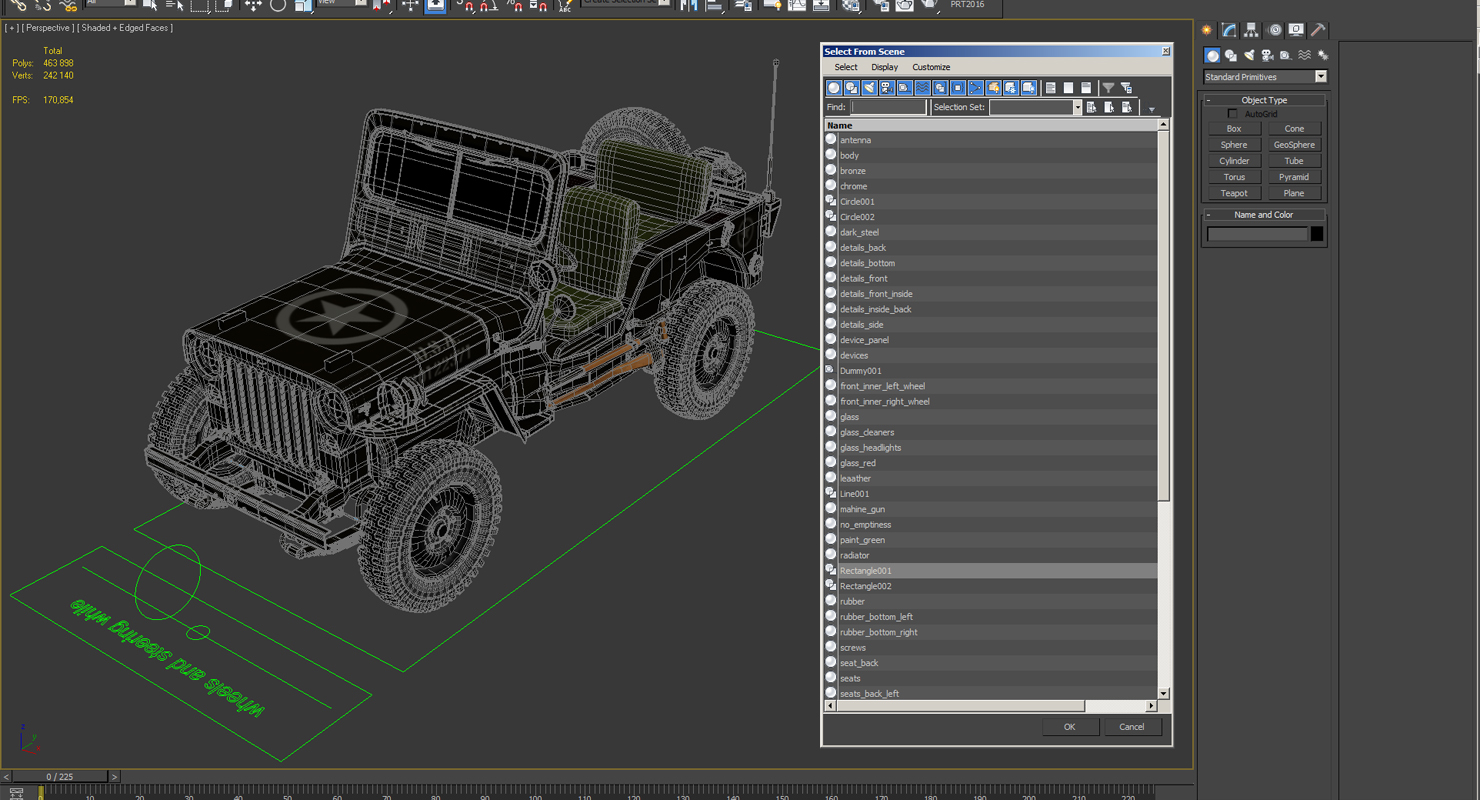This screenshot has width=1480, height=800.
Task: Click the Box primitive button
Action: [1234, 129]
